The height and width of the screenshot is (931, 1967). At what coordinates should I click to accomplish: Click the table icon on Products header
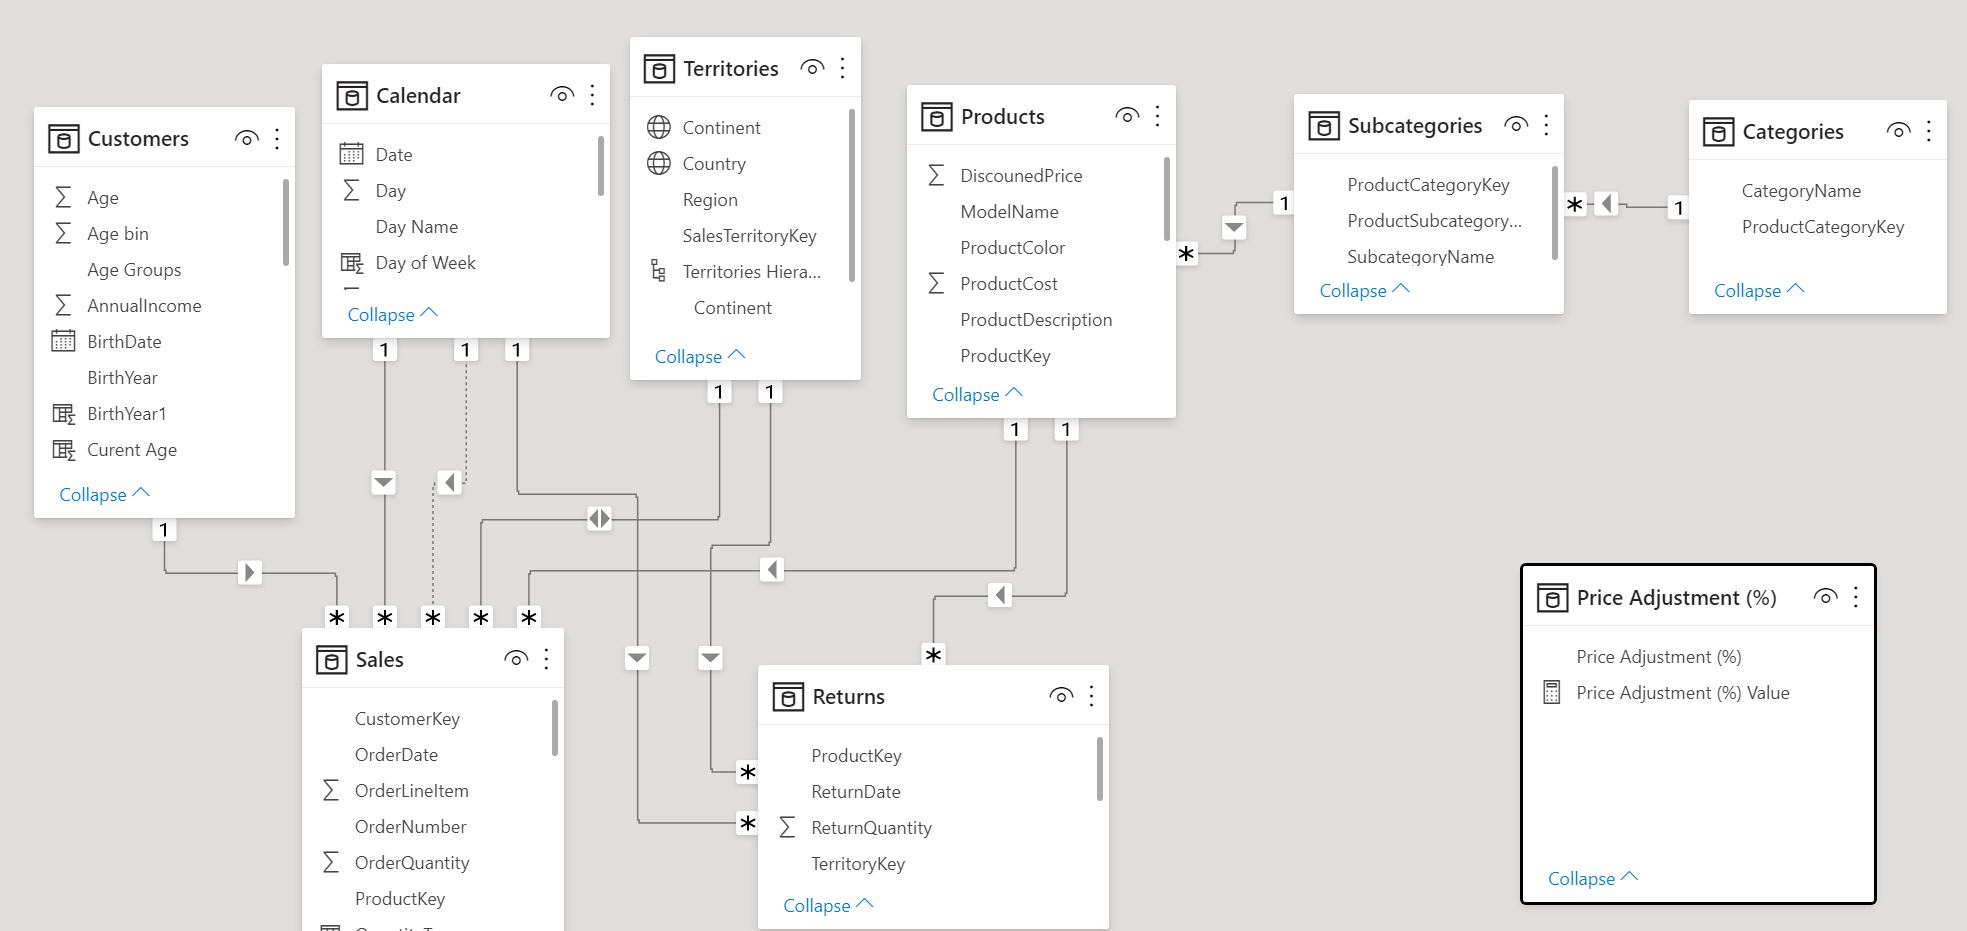pyautogui.click(x=936, y=116)
